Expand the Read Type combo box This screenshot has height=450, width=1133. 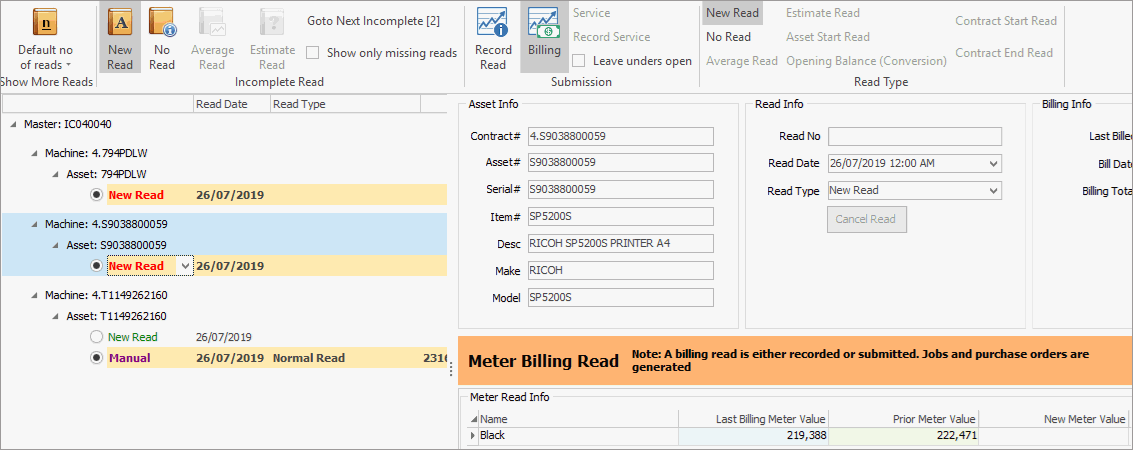point(992,191)
